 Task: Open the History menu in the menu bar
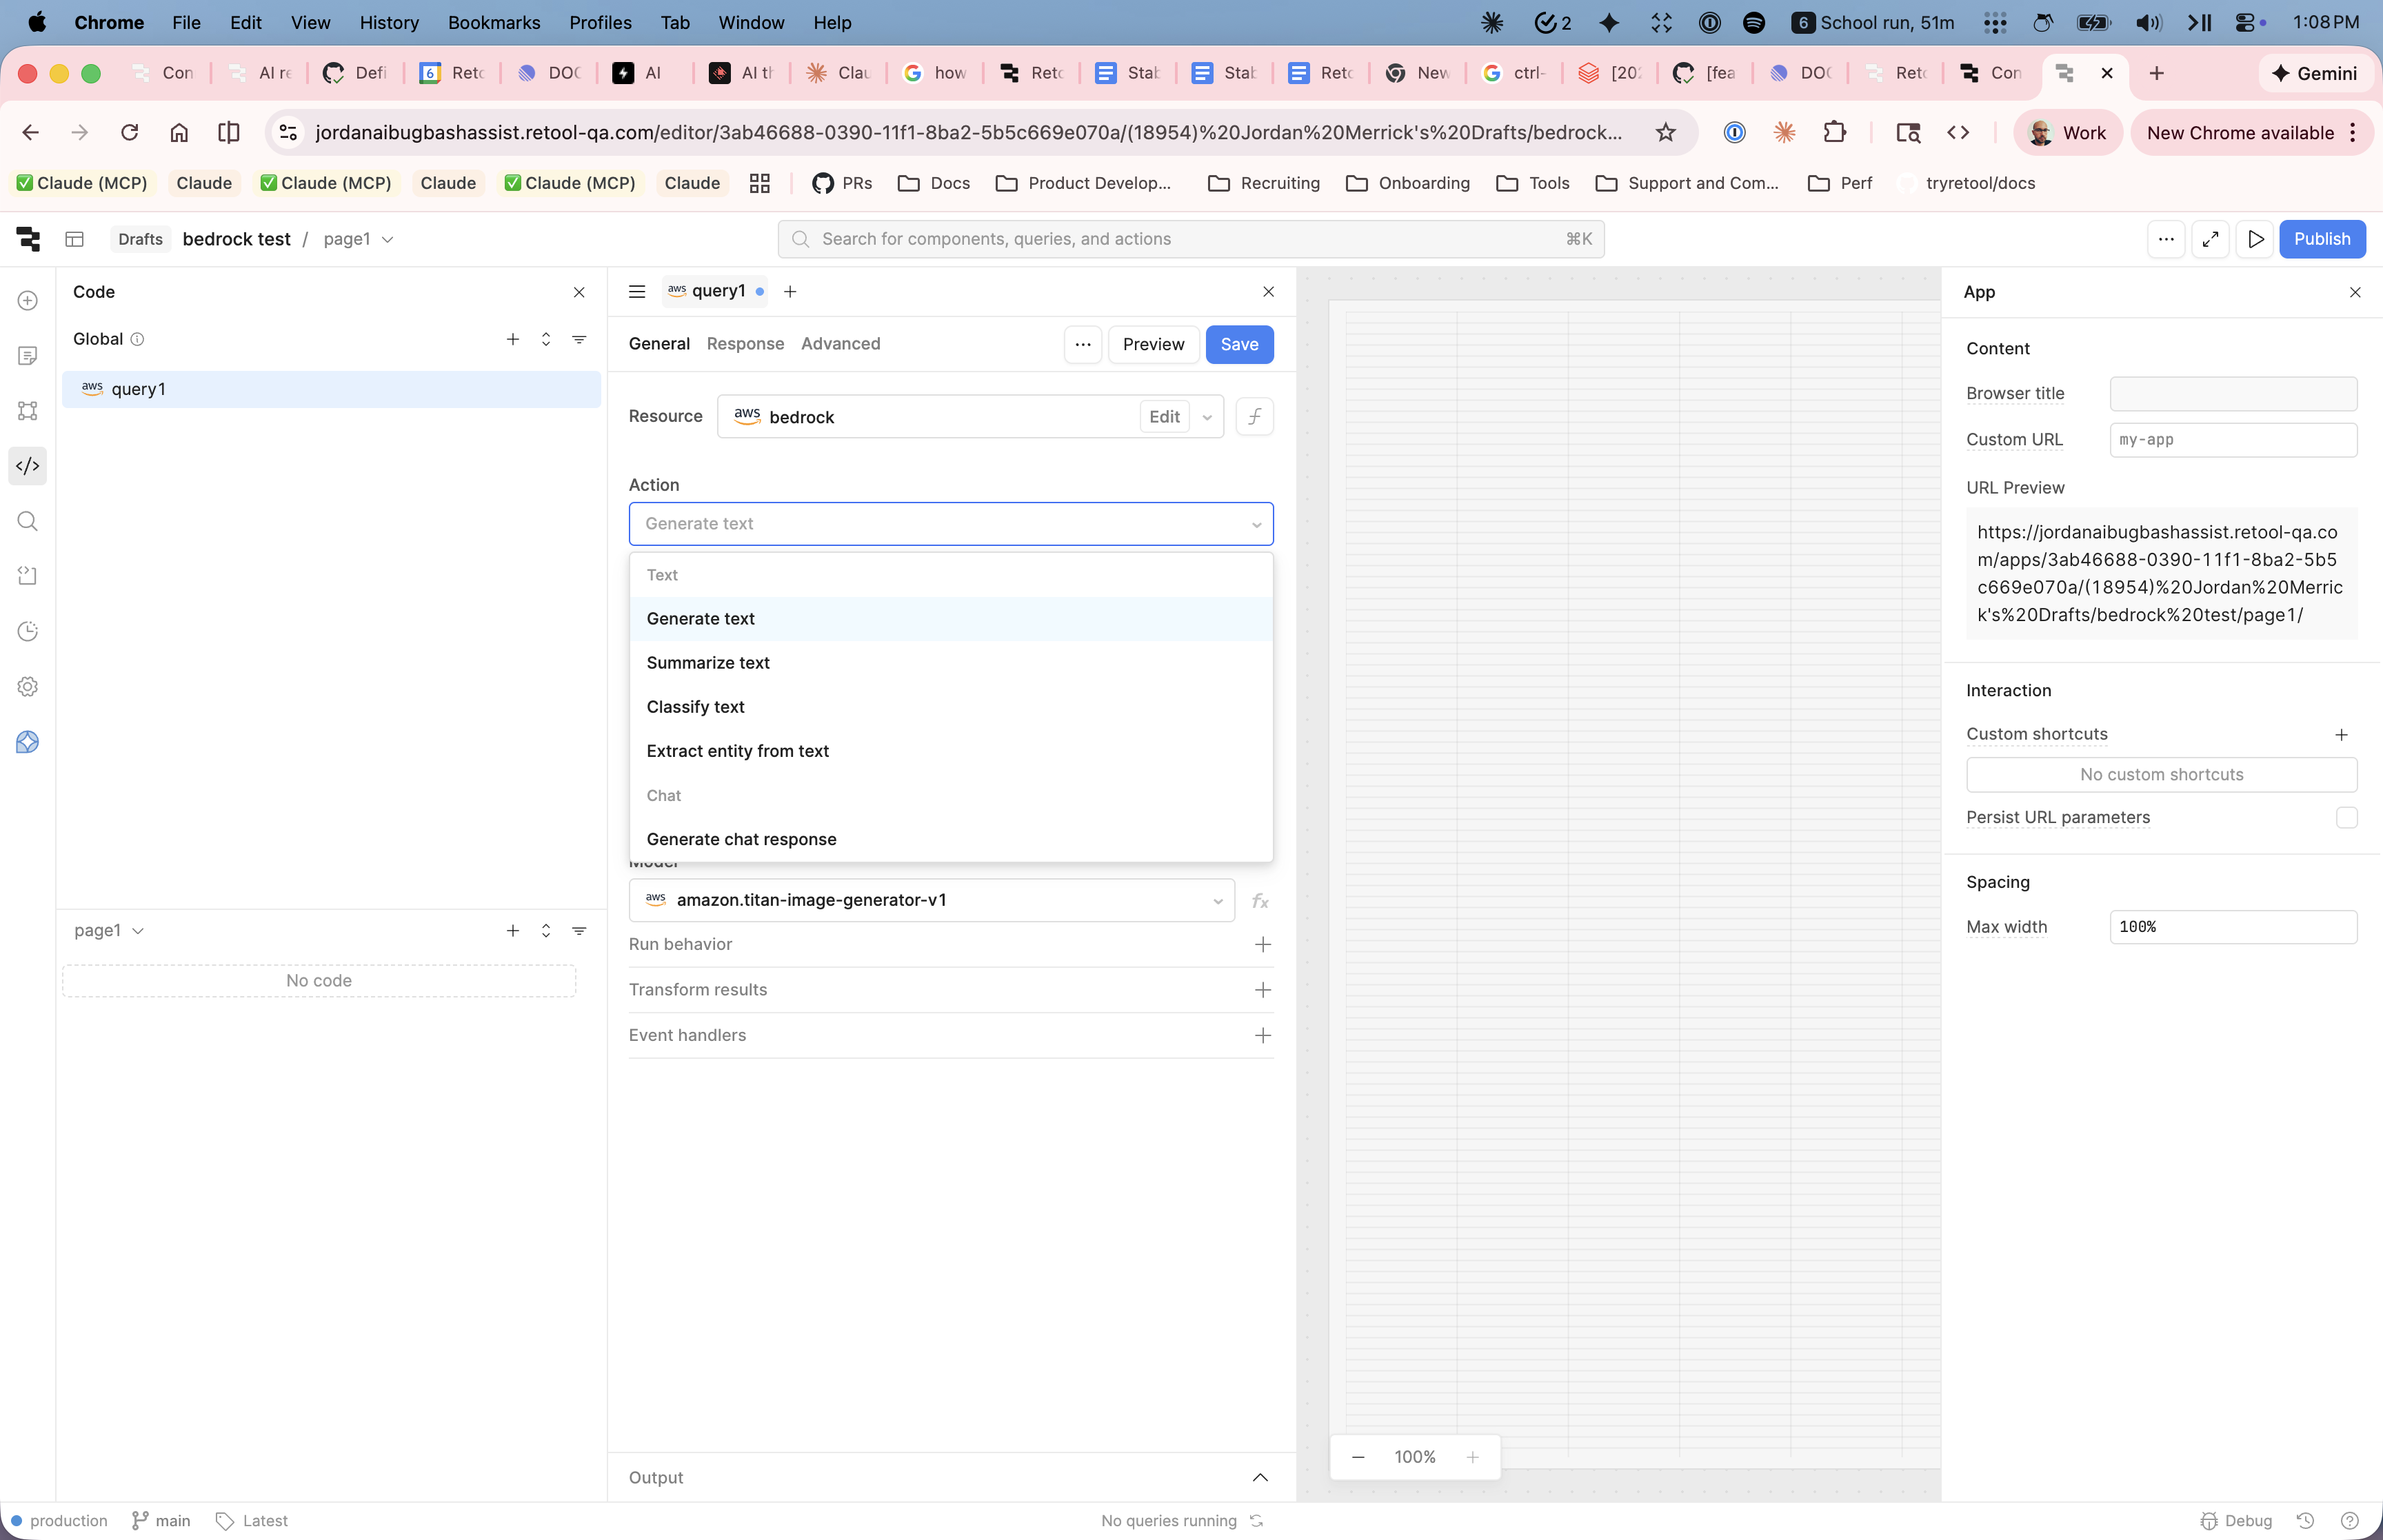[x=388, y=22]
